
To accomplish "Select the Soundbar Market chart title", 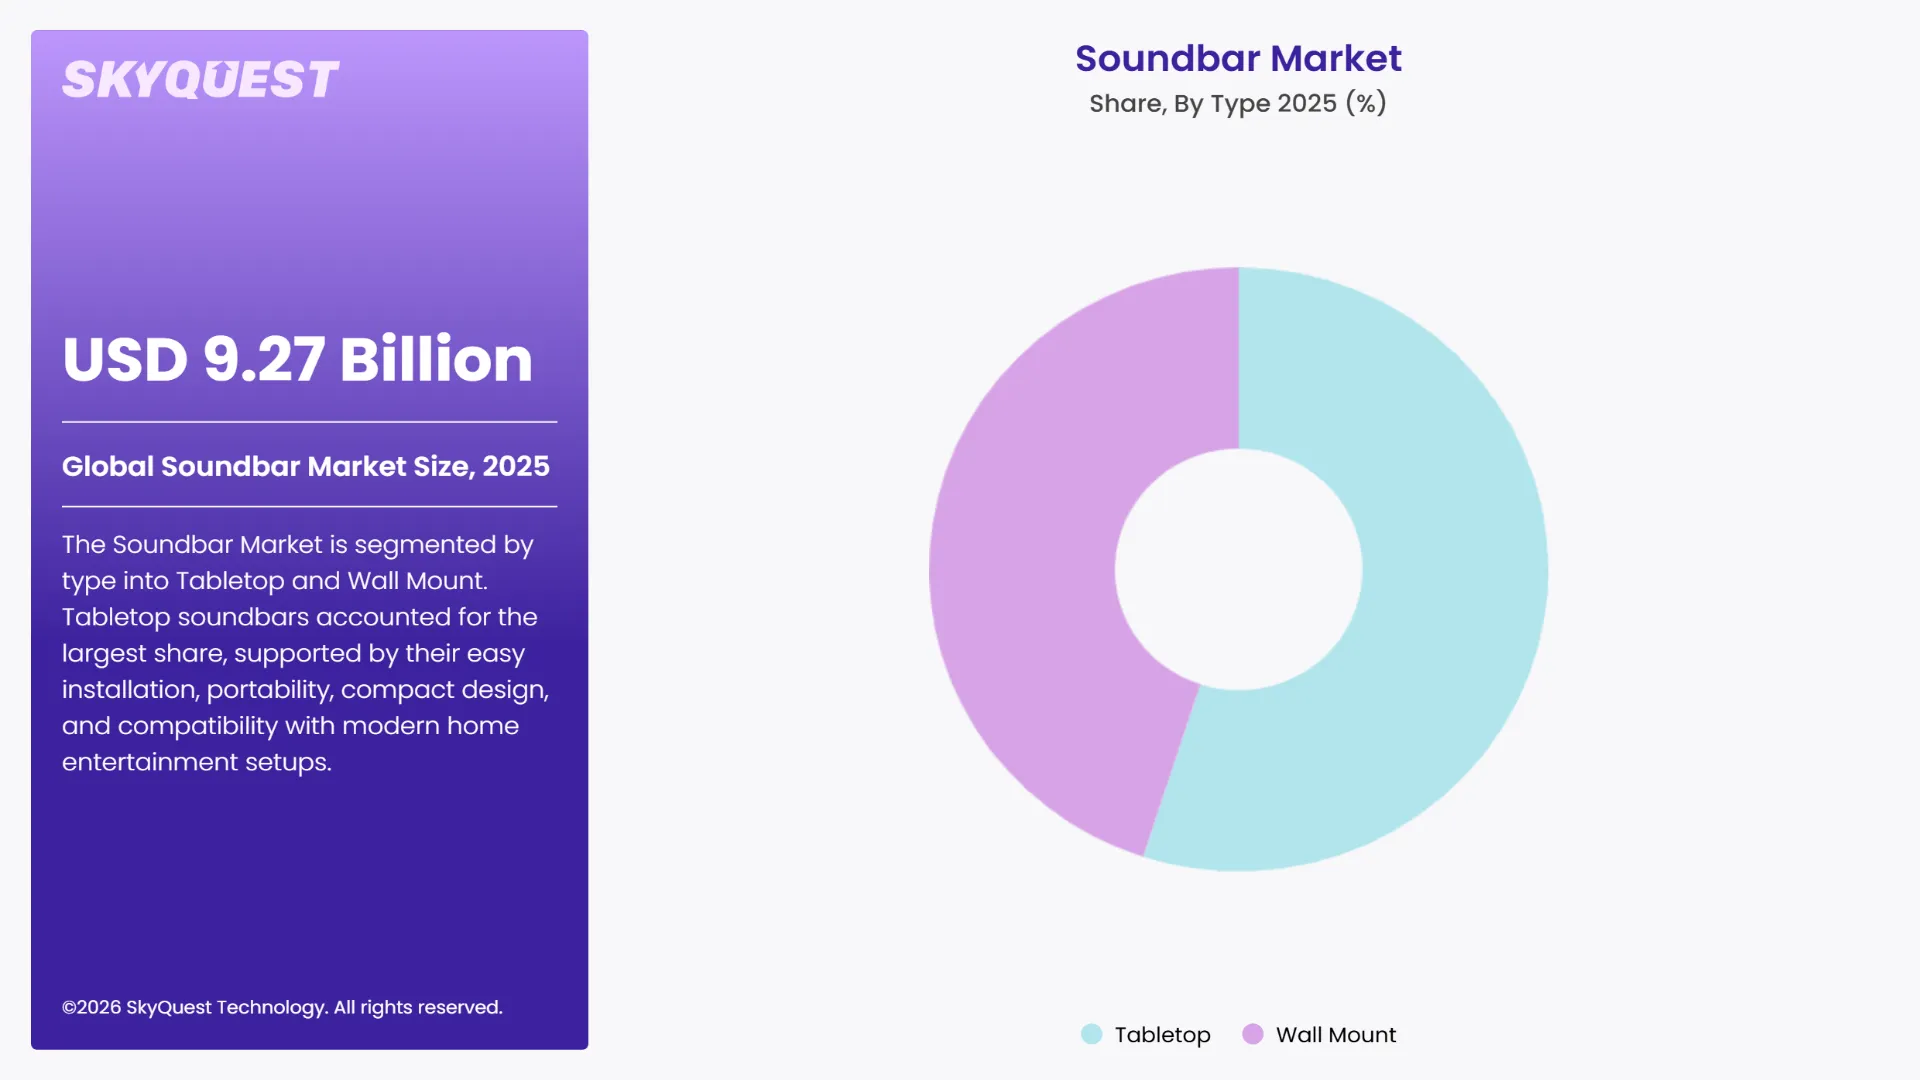I will click(1238, 58).
